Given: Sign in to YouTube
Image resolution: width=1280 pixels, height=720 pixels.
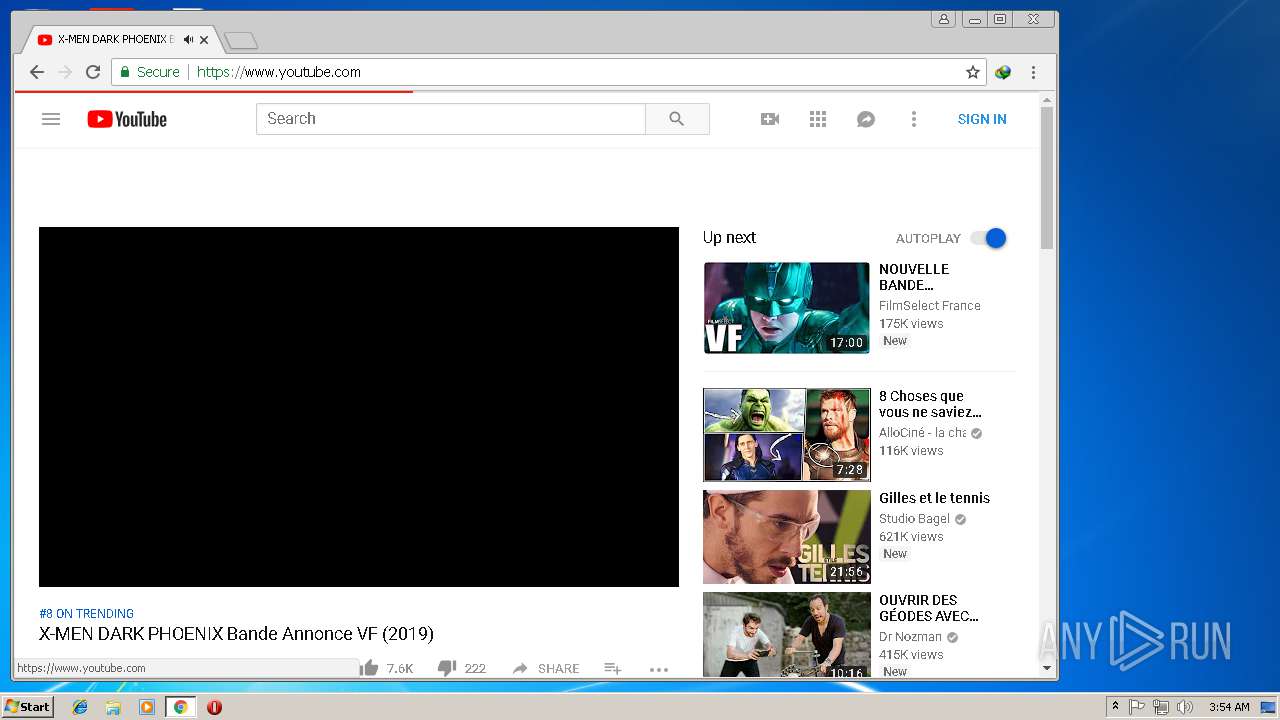Looking at the screenshot, I should [982, 119].
